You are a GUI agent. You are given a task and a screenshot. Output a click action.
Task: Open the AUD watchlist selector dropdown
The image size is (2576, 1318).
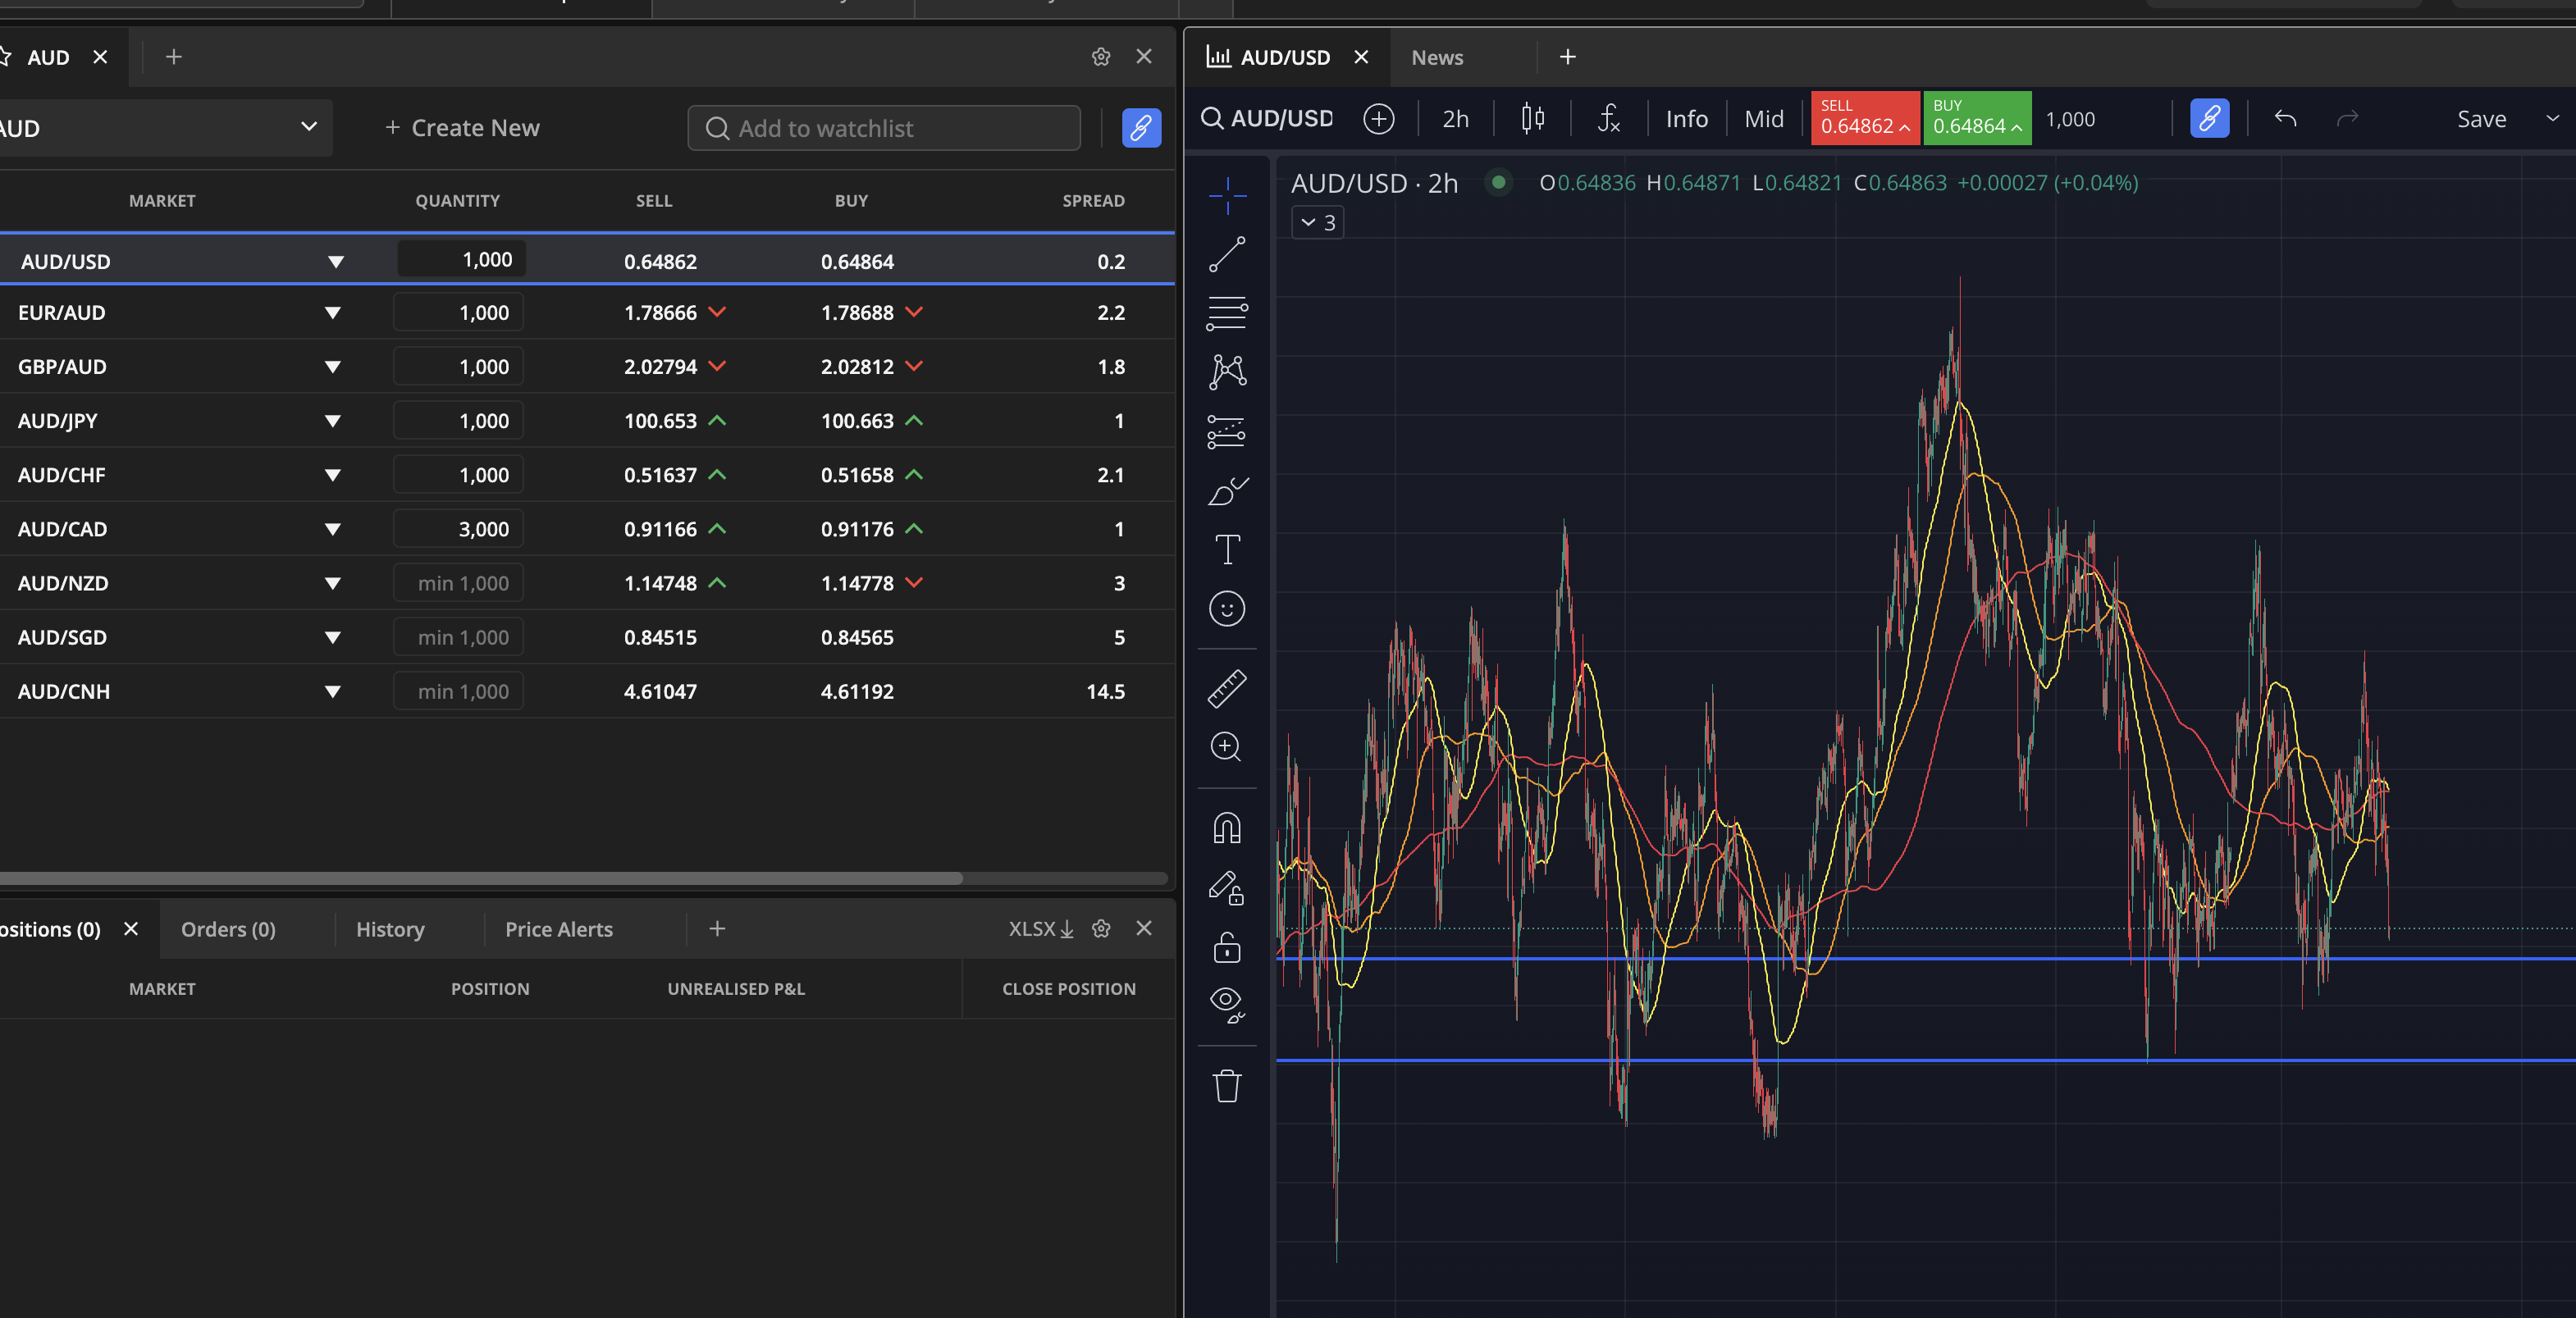pyautogui.click(x=308, y=127)
